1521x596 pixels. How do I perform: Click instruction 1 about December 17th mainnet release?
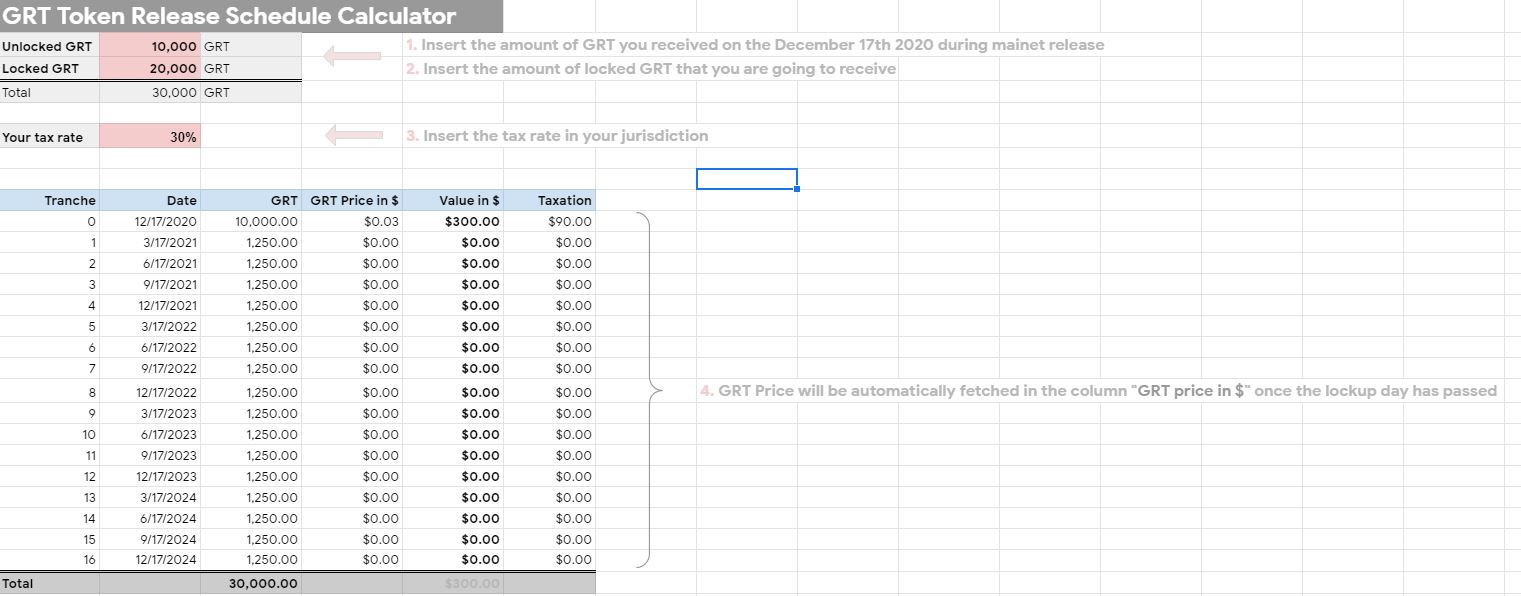click(x=755, y=45)
